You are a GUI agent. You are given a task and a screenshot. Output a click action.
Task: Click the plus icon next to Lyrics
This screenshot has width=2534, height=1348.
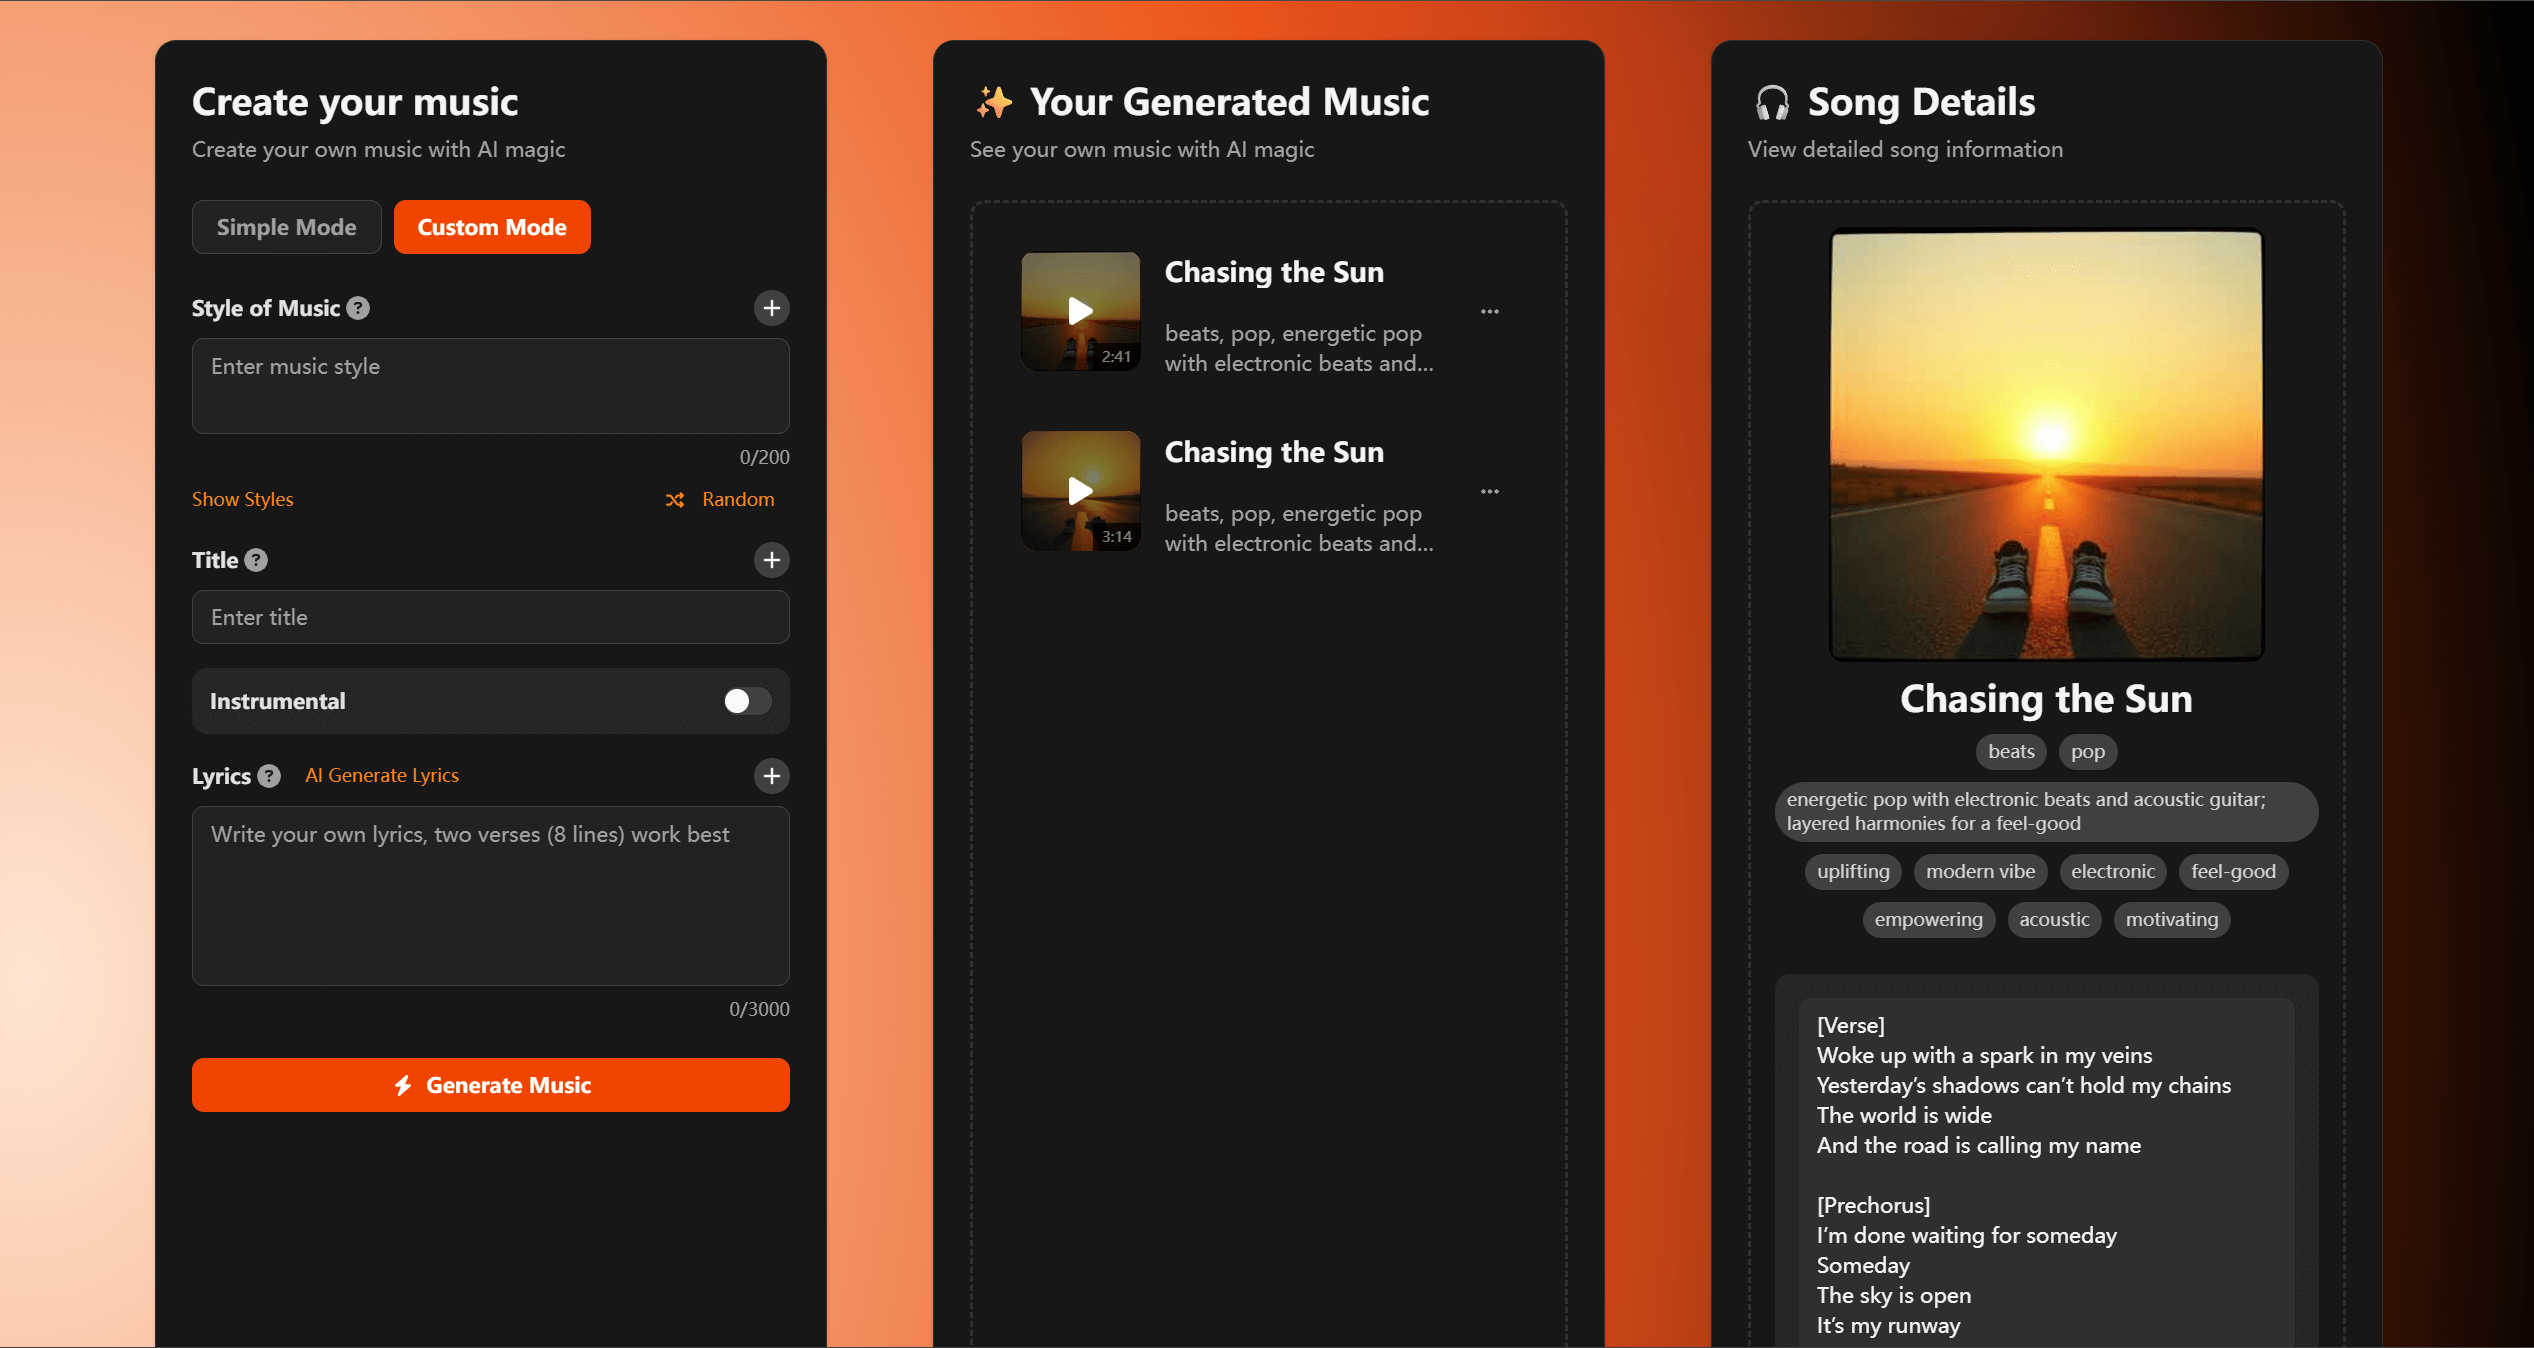(771, 776)
